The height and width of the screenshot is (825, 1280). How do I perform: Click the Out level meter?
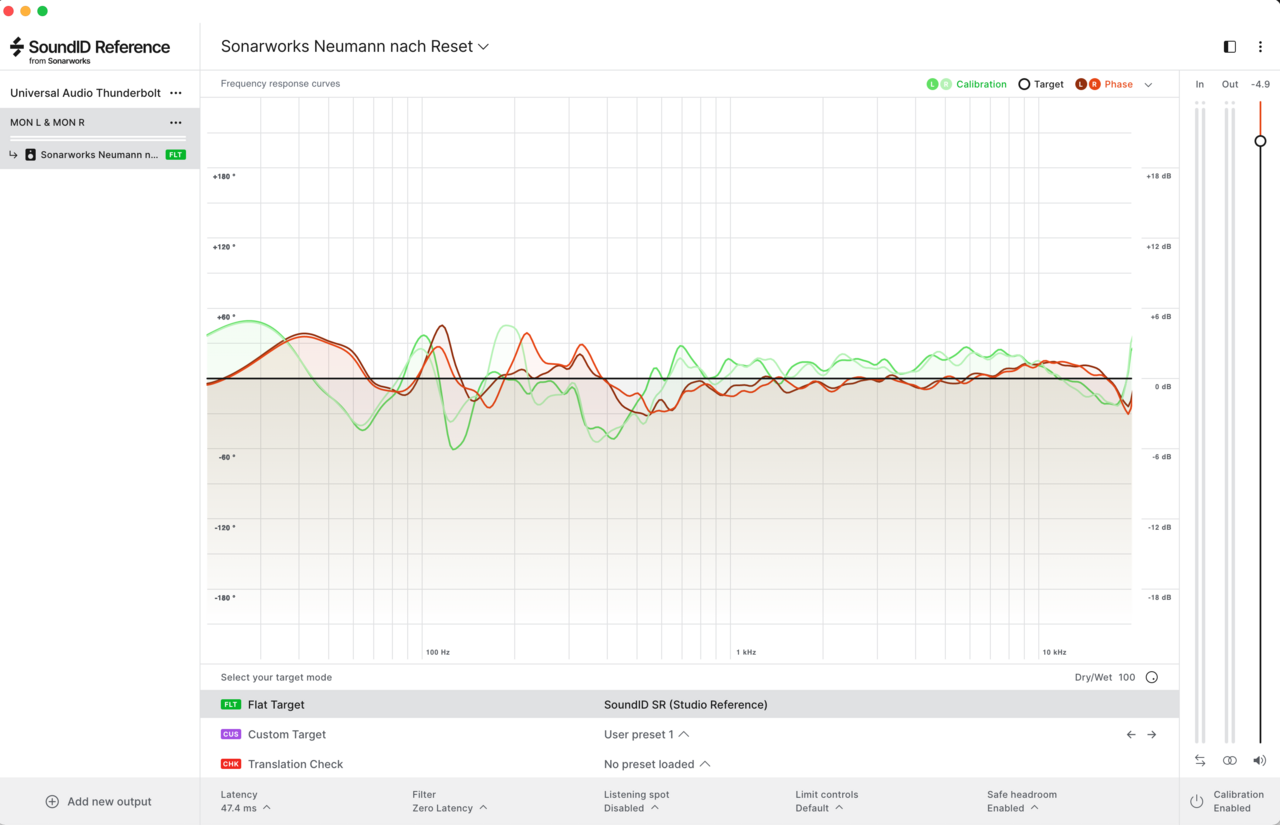(x=1230, y=423)
